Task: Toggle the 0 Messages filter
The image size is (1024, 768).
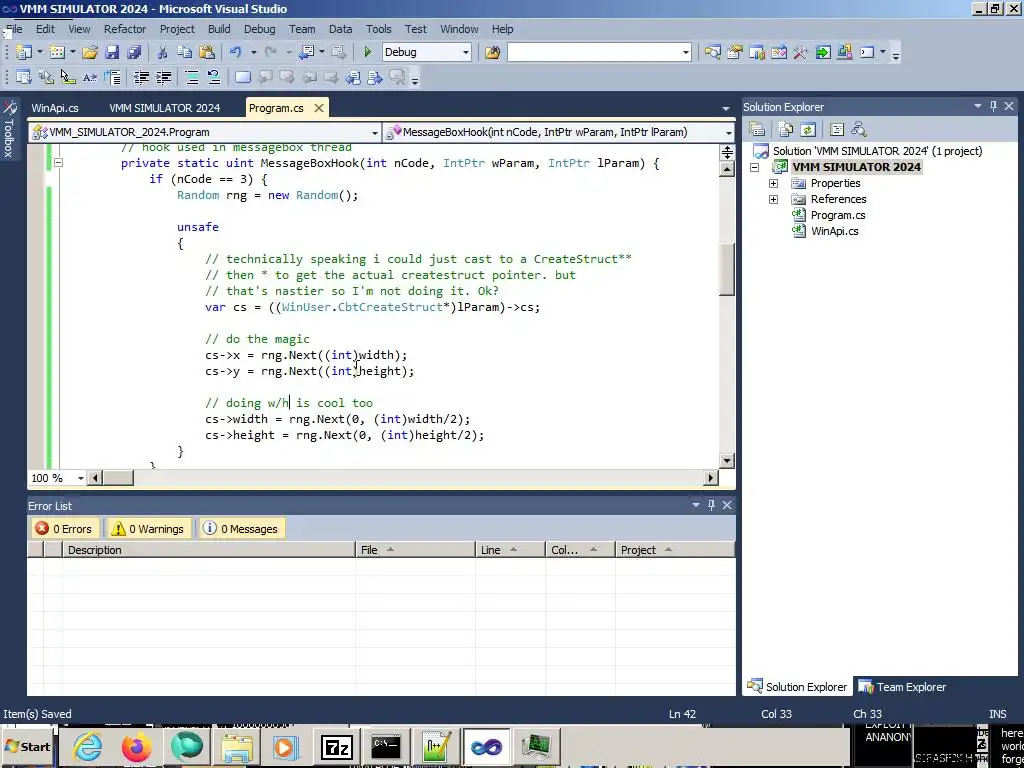Action: [240, 529]
